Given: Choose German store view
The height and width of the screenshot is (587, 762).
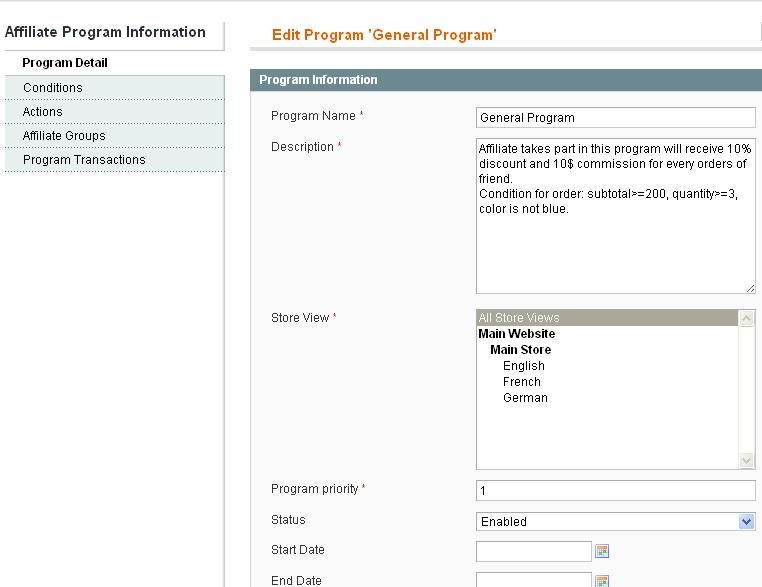Looking at the screenshot, I should tap(525, 398).
